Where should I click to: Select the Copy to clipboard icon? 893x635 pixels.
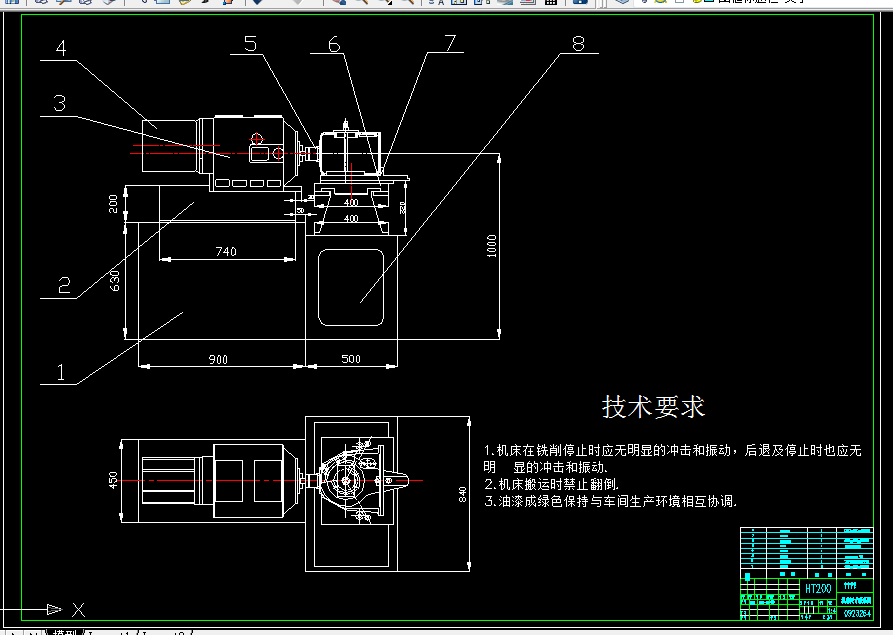[161, 5]
